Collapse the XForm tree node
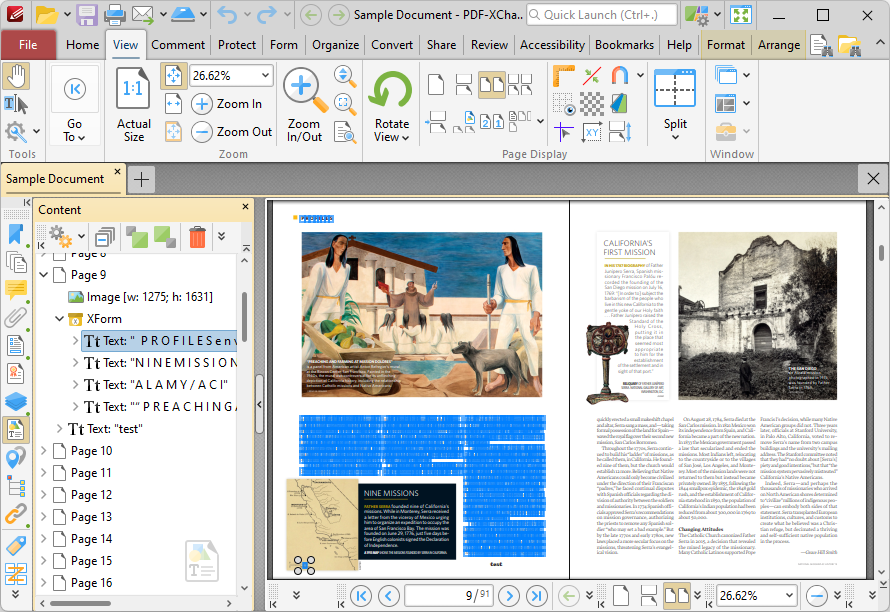The width and height of the screenshot is (890, 612). 60,318
